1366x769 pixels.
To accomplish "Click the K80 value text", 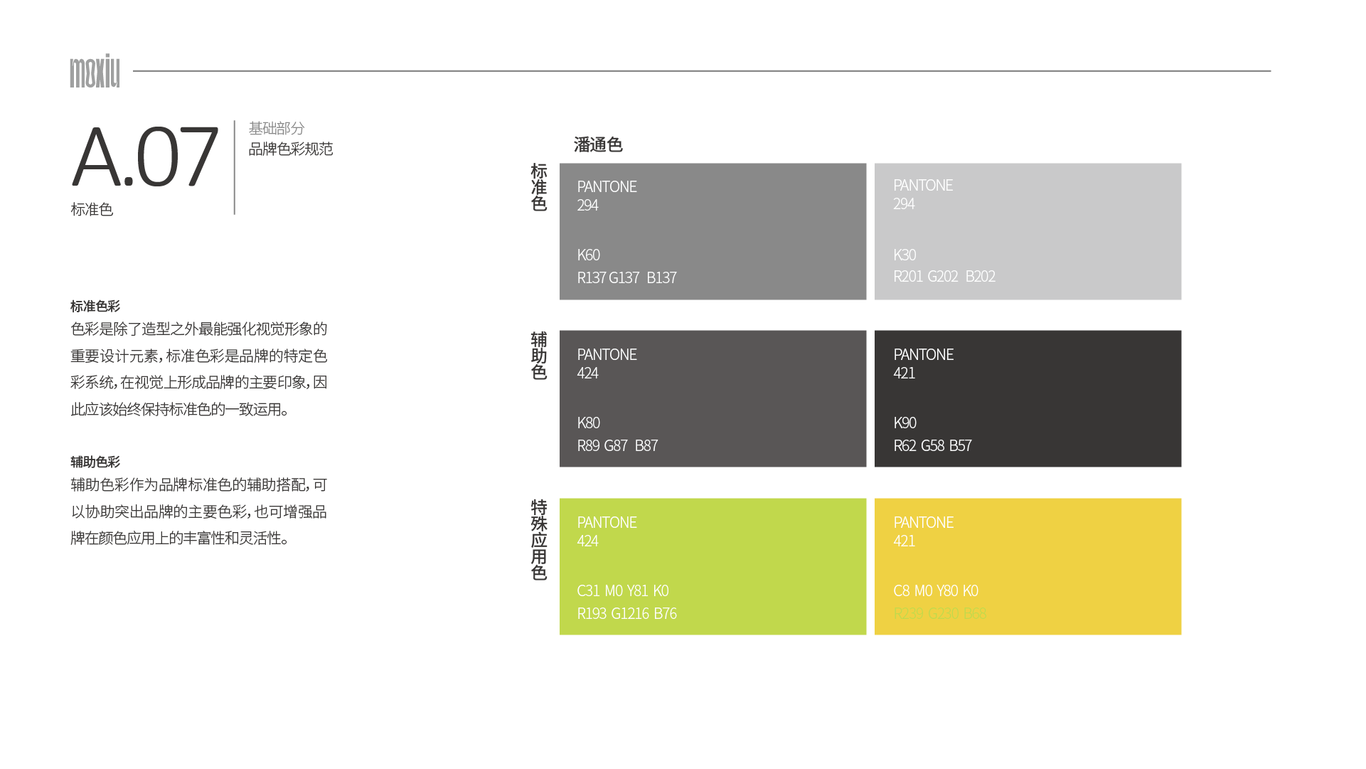I will pyautogui.click(x=588, y=423).
